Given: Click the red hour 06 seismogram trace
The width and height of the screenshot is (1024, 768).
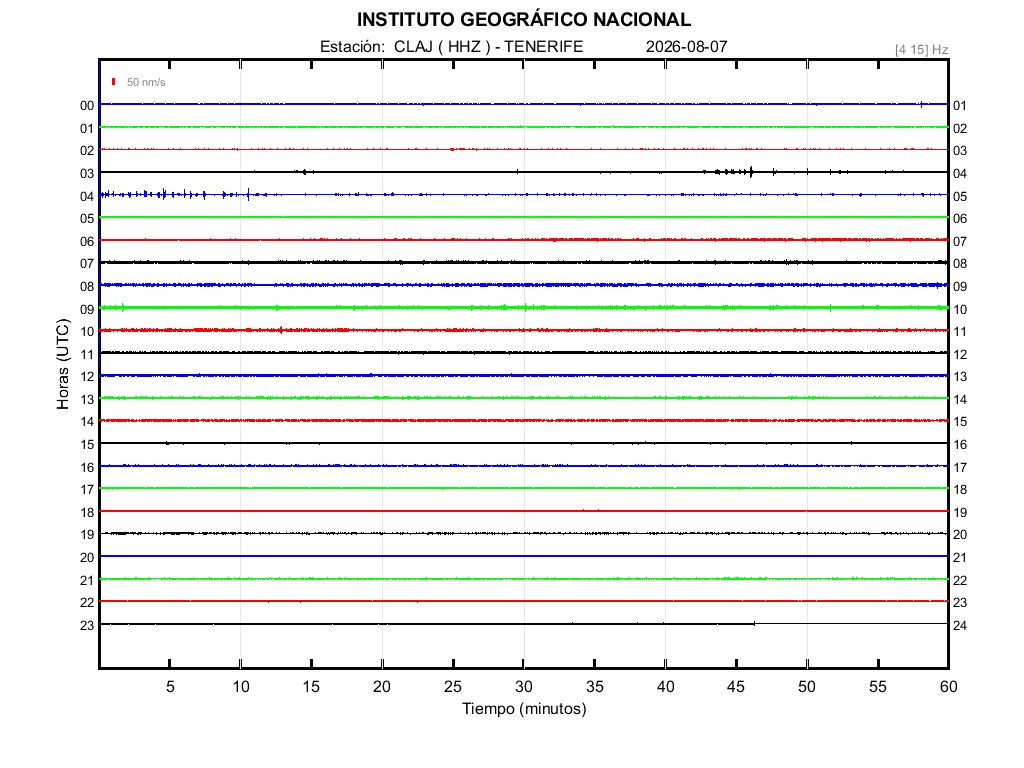Looking at the screenshot, I should 524,240.
